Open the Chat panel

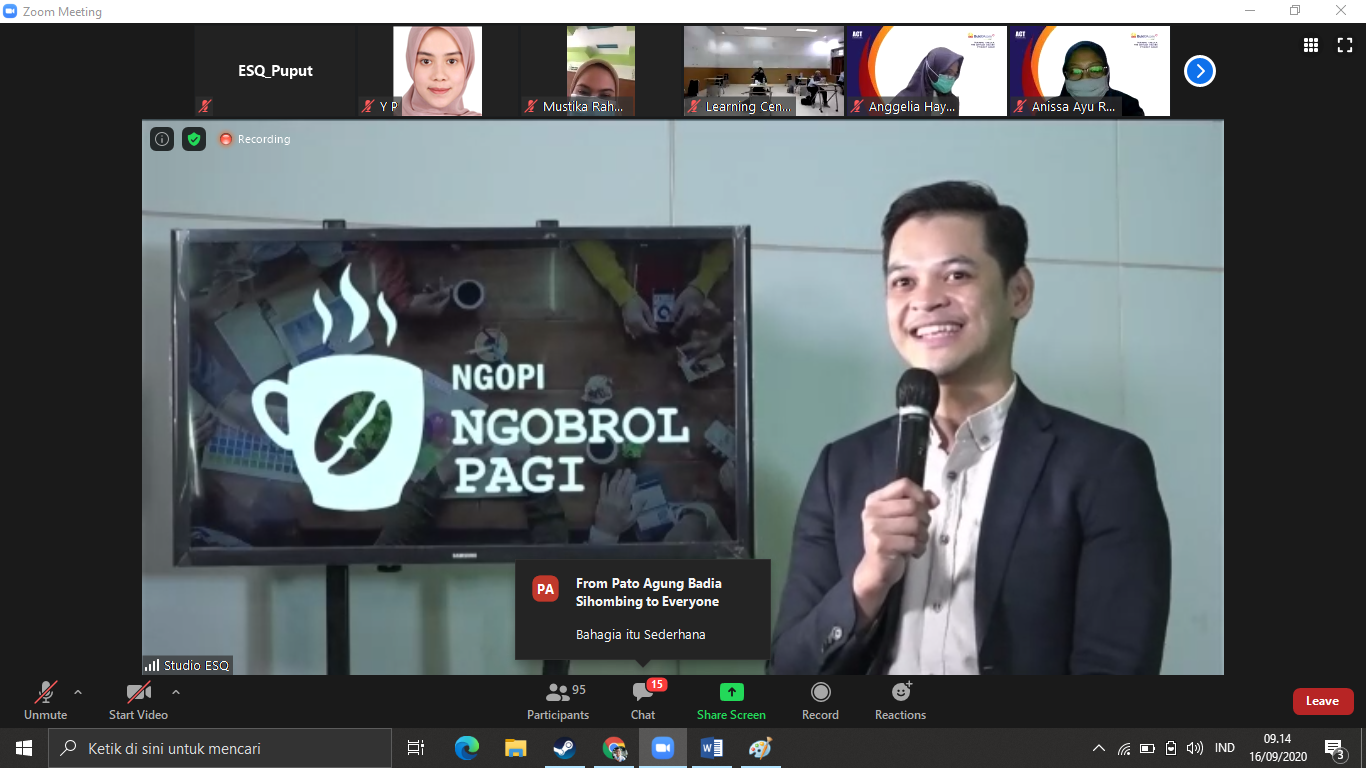(643, 700)
